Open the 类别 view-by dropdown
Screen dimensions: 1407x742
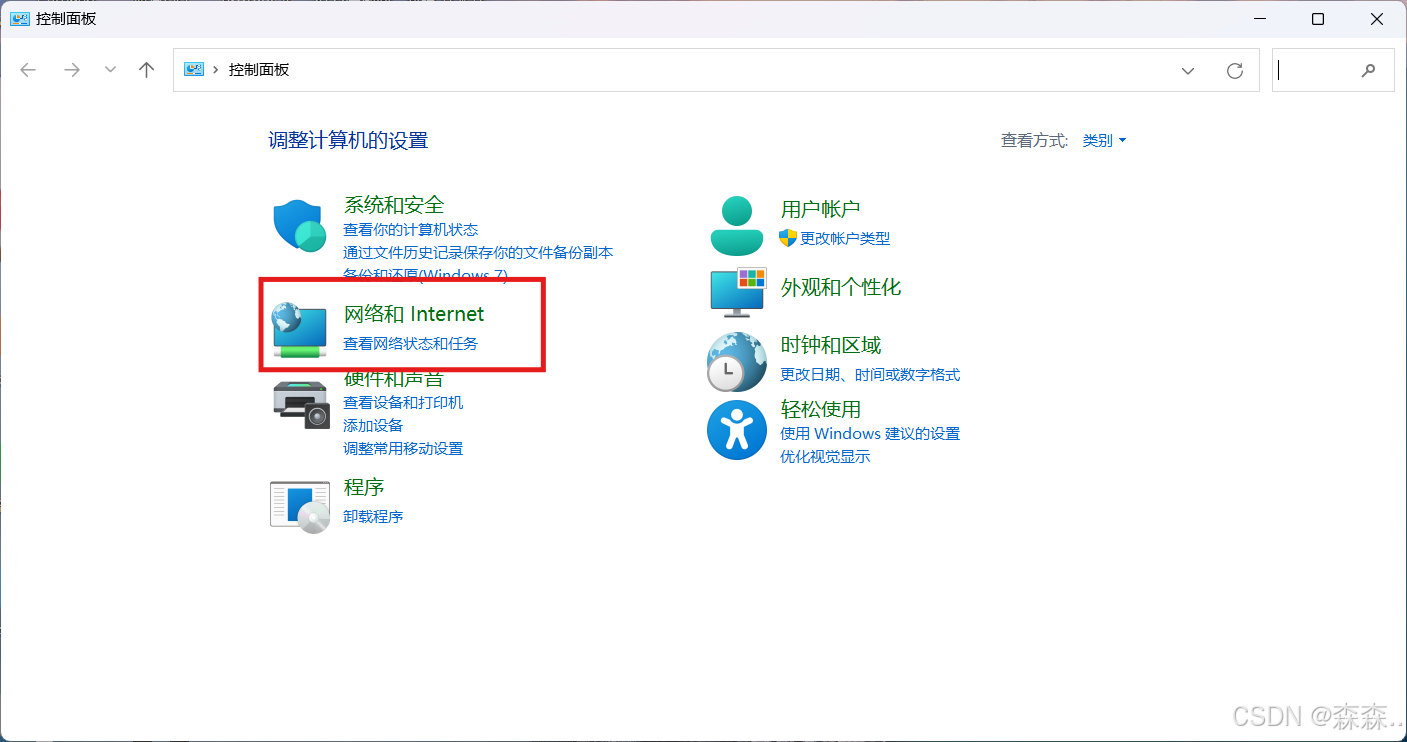tap(1104, 141)
